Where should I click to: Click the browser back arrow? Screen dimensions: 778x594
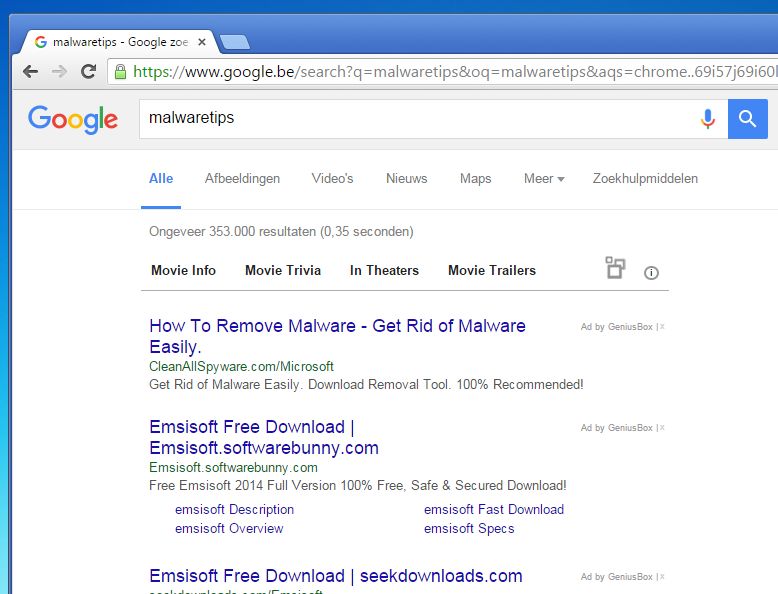pyautogui.click(x=31, y=72)
